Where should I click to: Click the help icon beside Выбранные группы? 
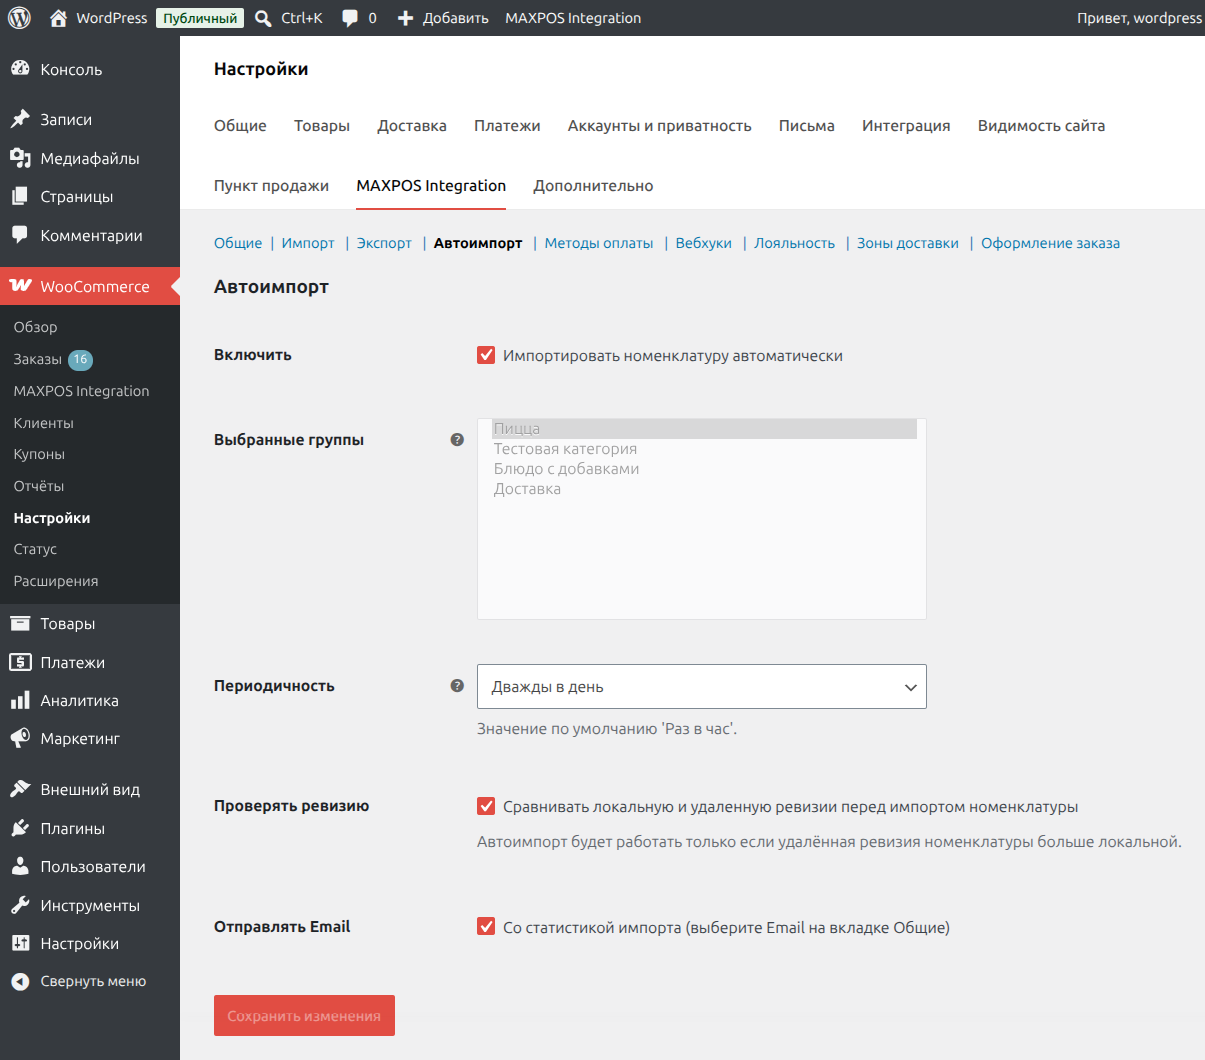coord(457,440)
